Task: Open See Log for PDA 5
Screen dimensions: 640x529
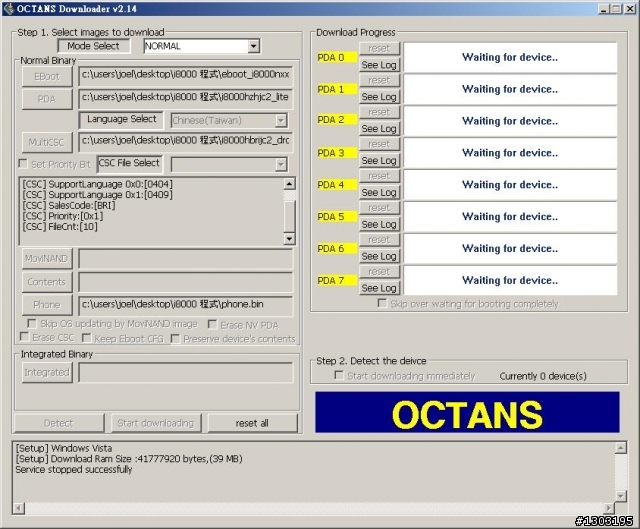Action: pyautogui.click(x=379, y=224)
